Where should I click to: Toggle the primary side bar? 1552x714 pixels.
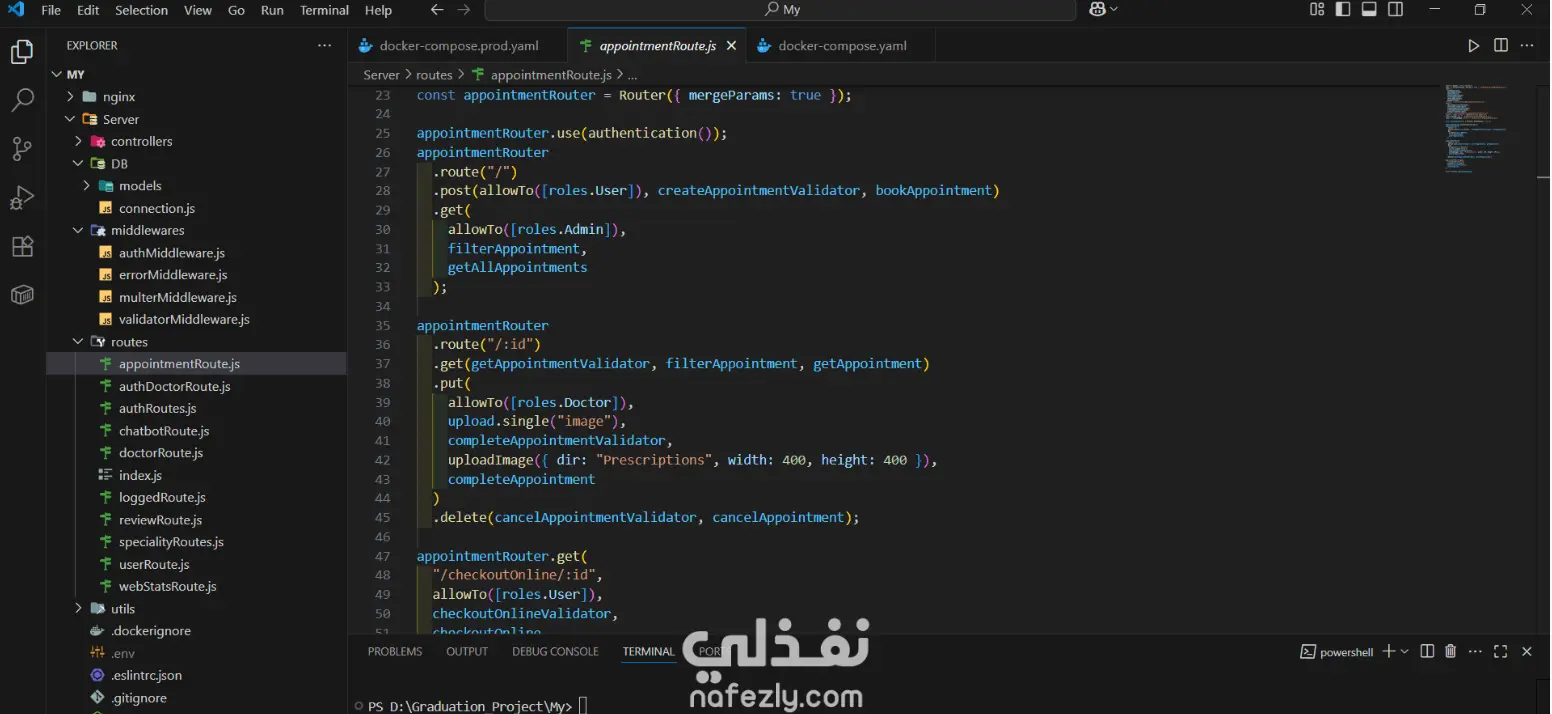tap(1343, 10)
